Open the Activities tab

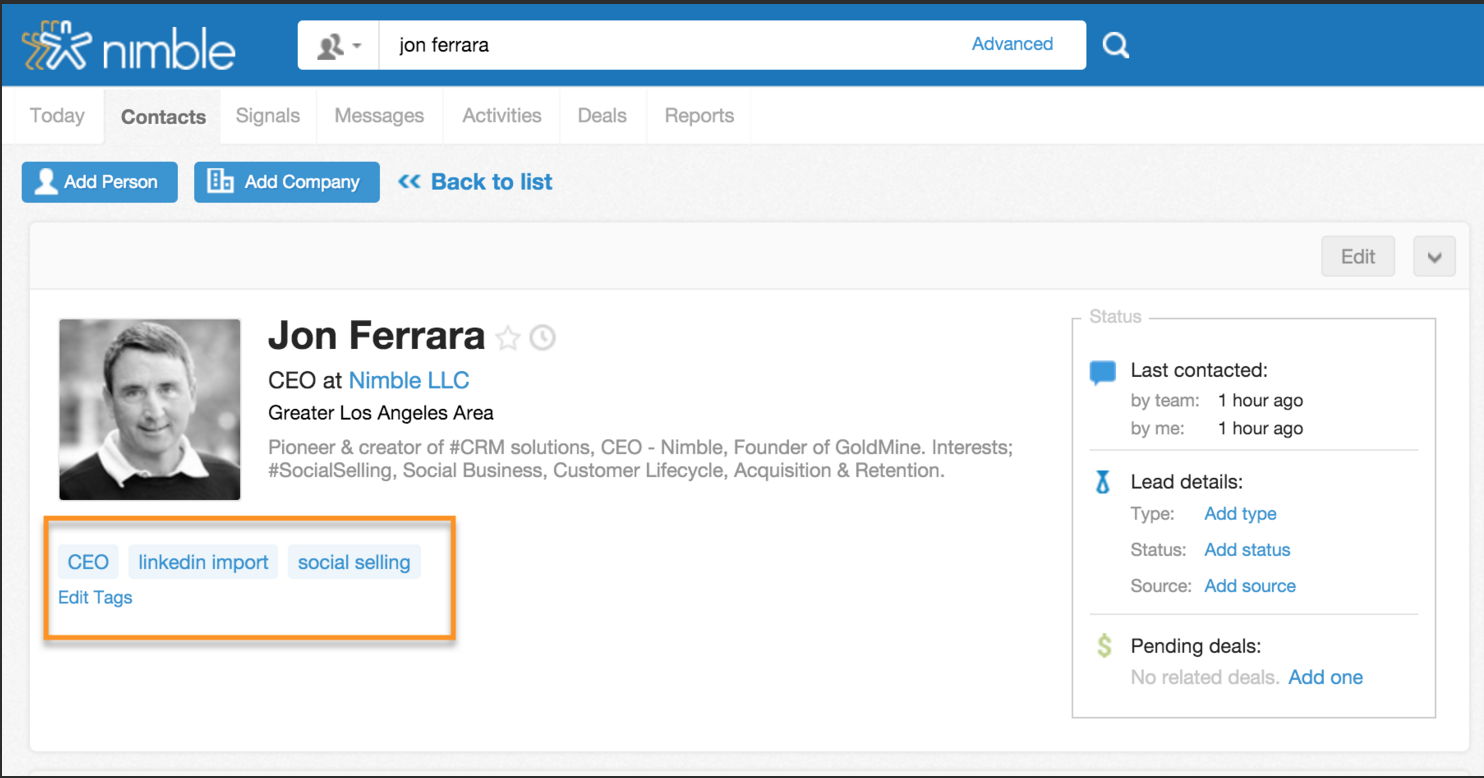(x=502, y=116)
